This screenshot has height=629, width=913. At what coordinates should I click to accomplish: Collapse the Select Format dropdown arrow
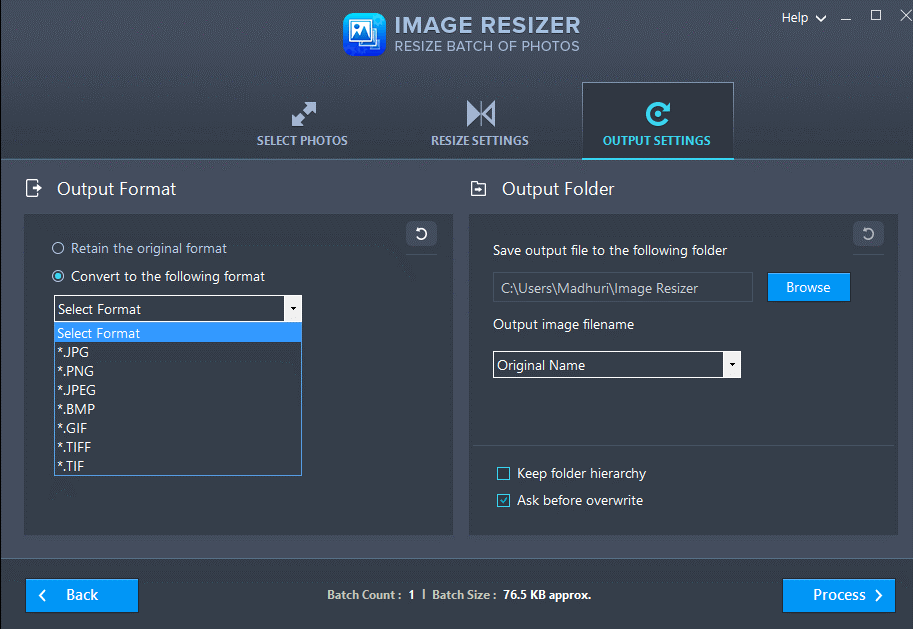[x=293, y=308]
